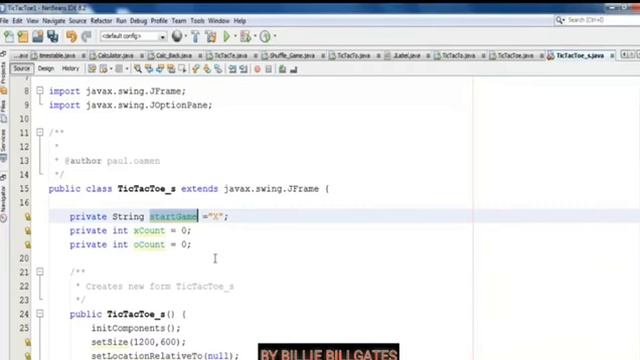Open the Files side panel

click(x=3, y=111)
